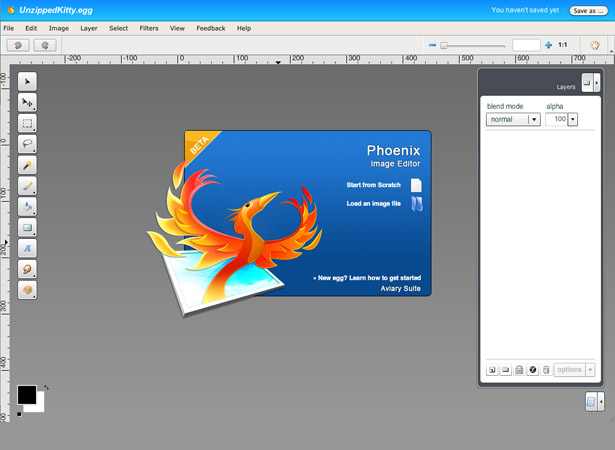Open the View menu
Viewport: 615px width, 450px height.
[177, 28]
